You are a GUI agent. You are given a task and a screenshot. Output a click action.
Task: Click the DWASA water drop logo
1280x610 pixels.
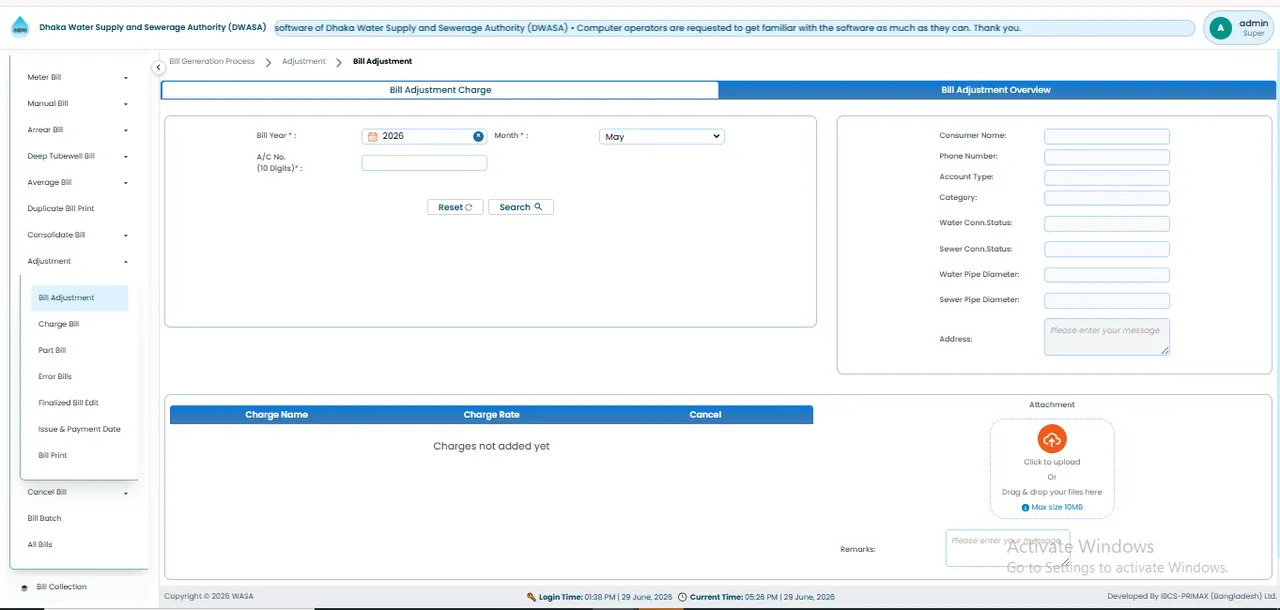click(x=20, y=28)
